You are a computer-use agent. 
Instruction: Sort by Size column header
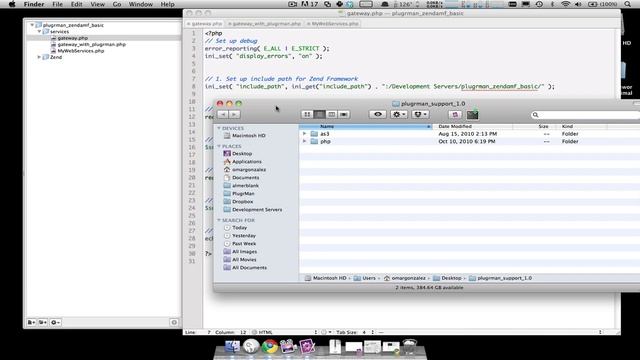(x=536, y=127)
